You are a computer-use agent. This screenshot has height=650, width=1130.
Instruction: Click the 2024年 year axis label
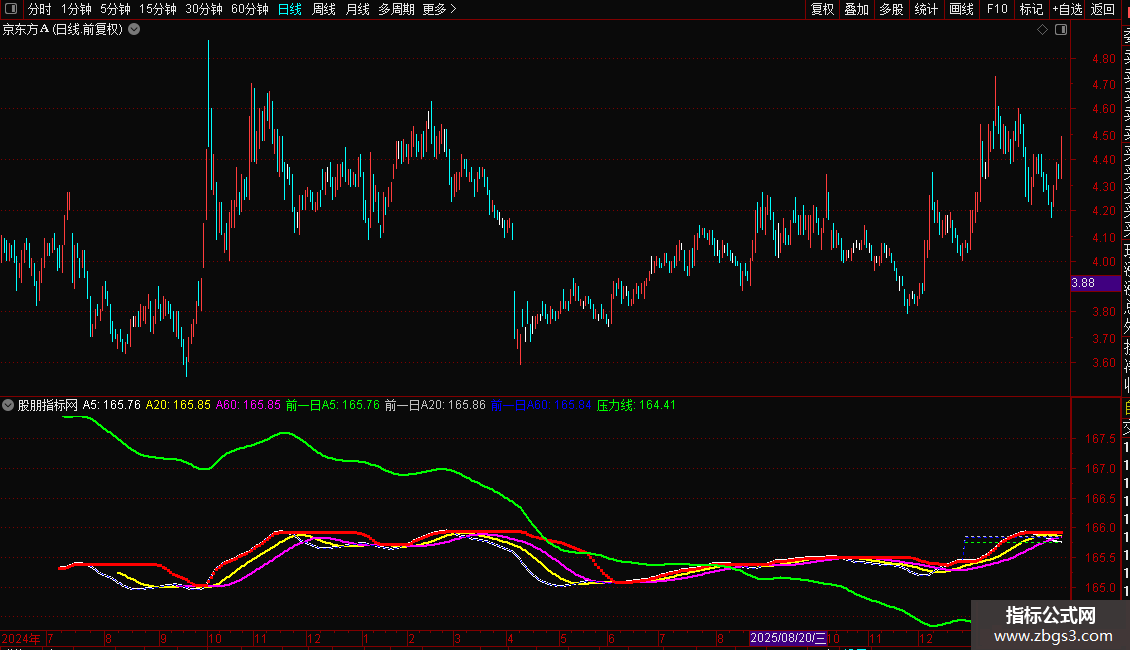21,638
